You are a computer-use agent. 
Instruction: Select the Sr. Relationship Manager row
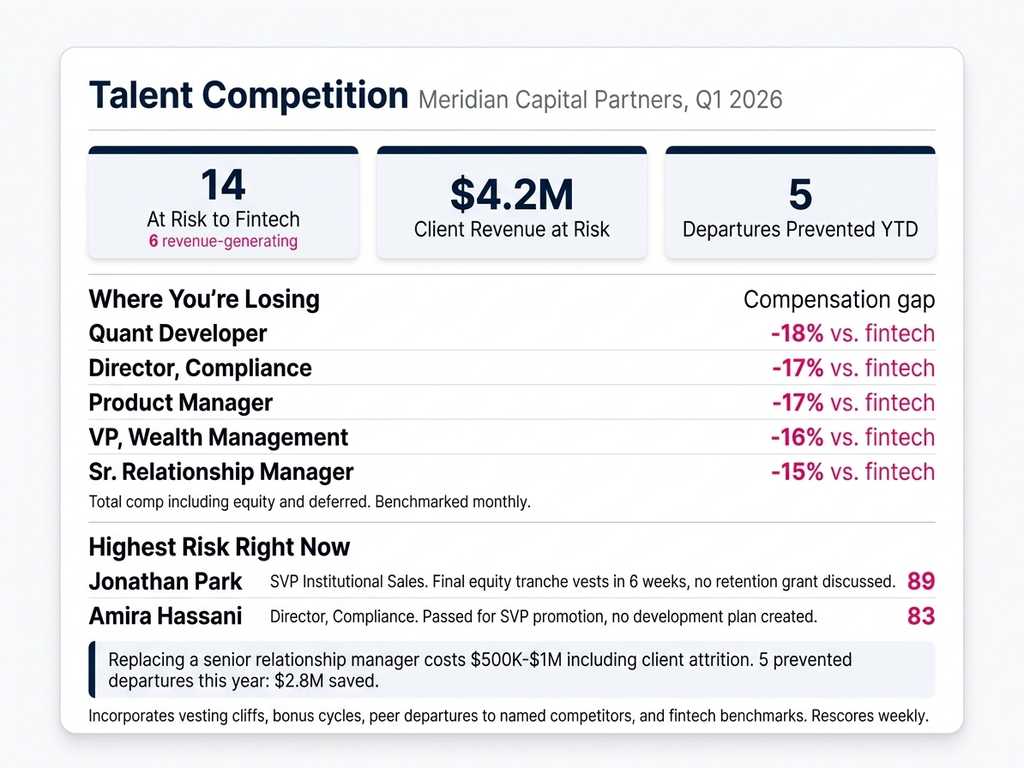coord(221,472)
